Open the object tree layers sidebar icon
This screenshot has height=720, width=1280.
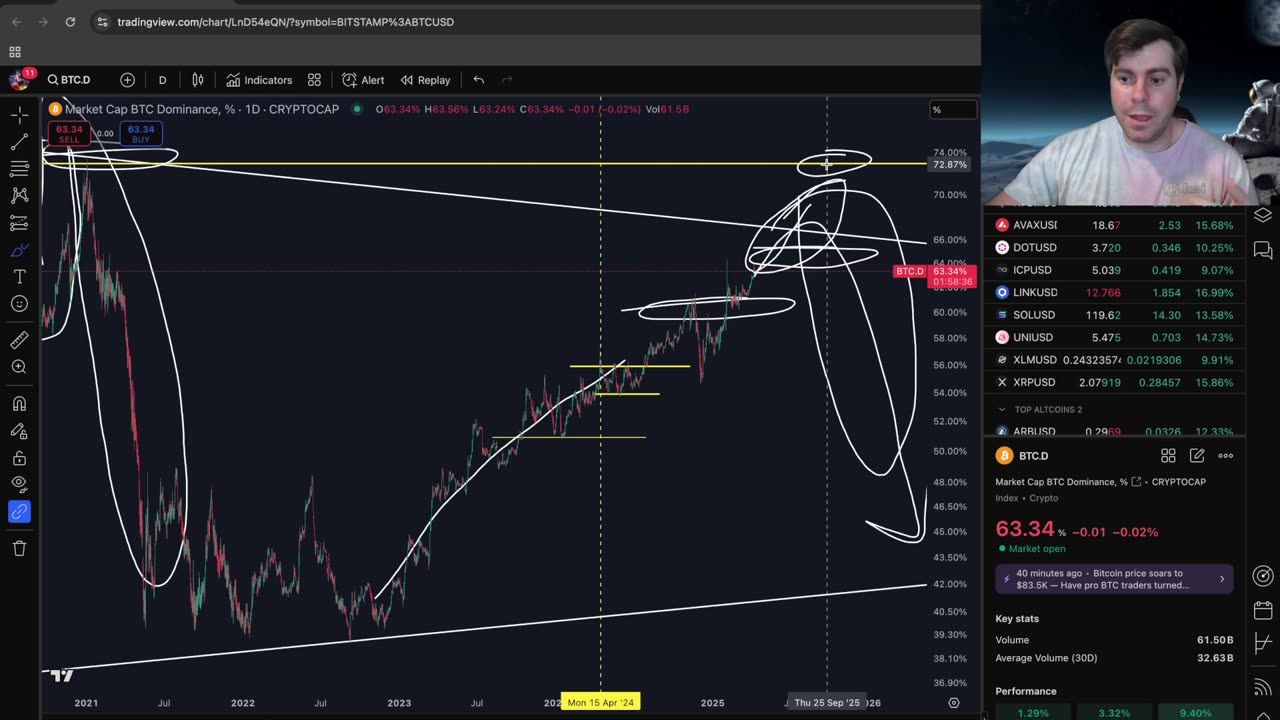1263,215
